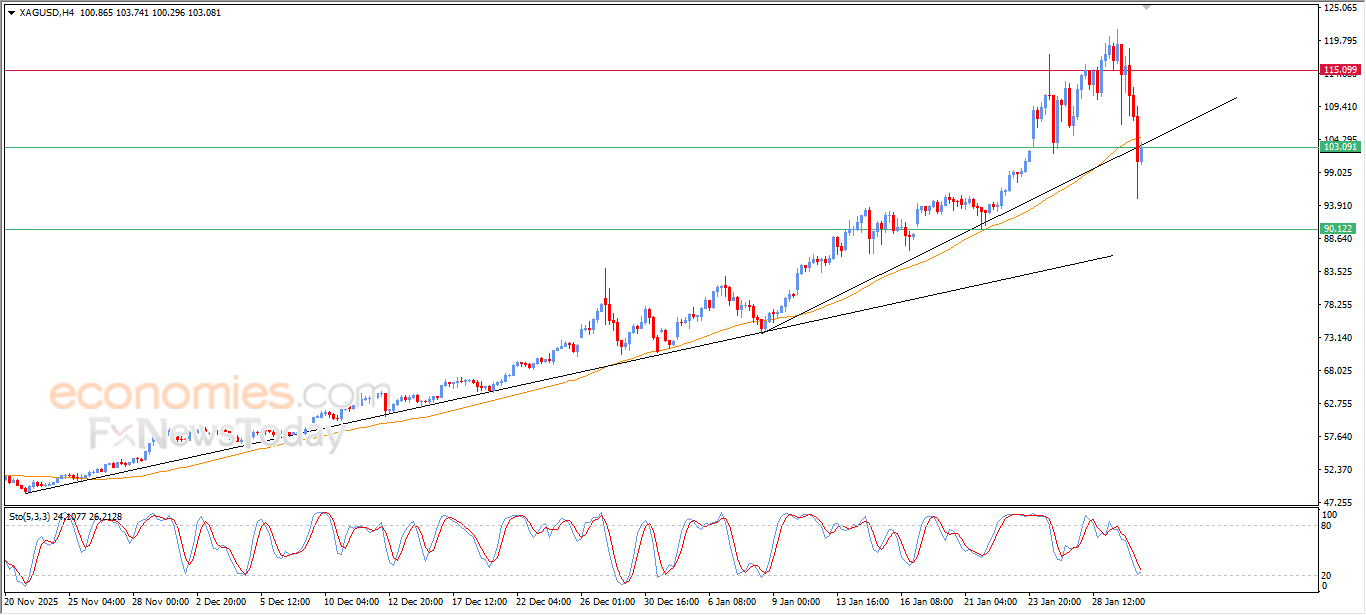
Task: Click the economies.com watermark logo
Action: pos(205,394)
